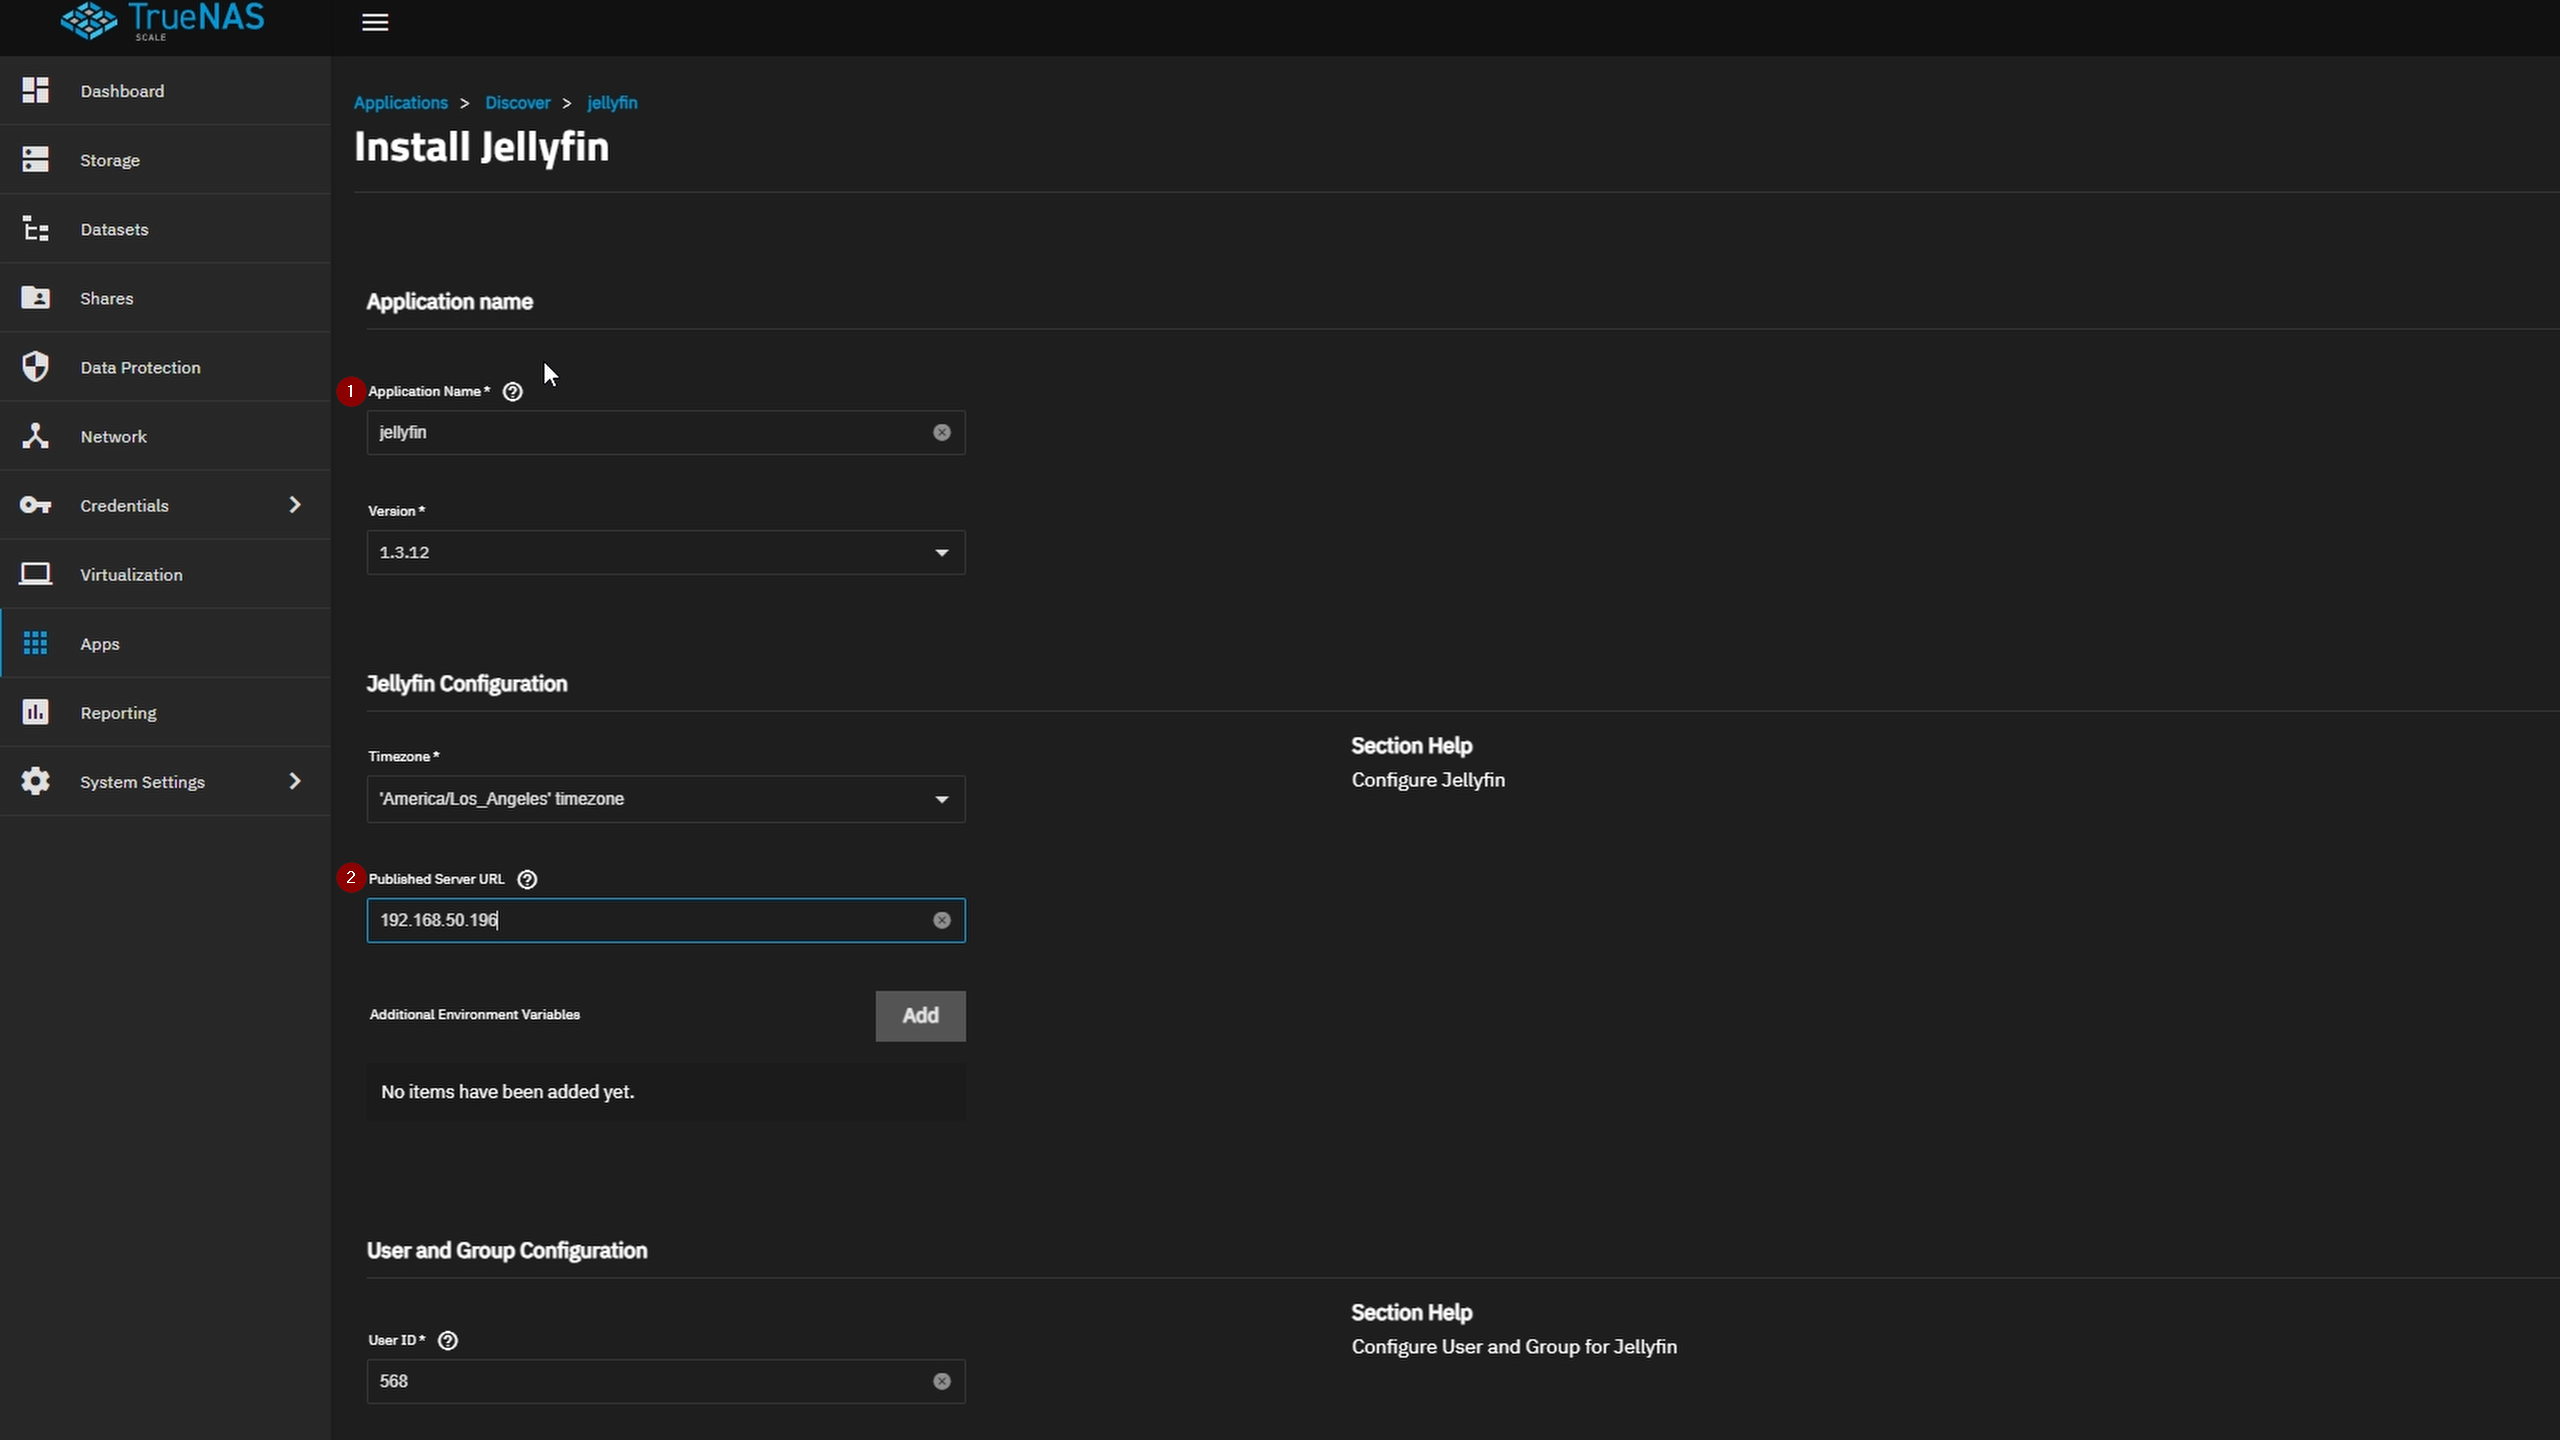
Task: Click "No items have been added yet." text
Action: pyautogui.click(x=508, y=1092)
